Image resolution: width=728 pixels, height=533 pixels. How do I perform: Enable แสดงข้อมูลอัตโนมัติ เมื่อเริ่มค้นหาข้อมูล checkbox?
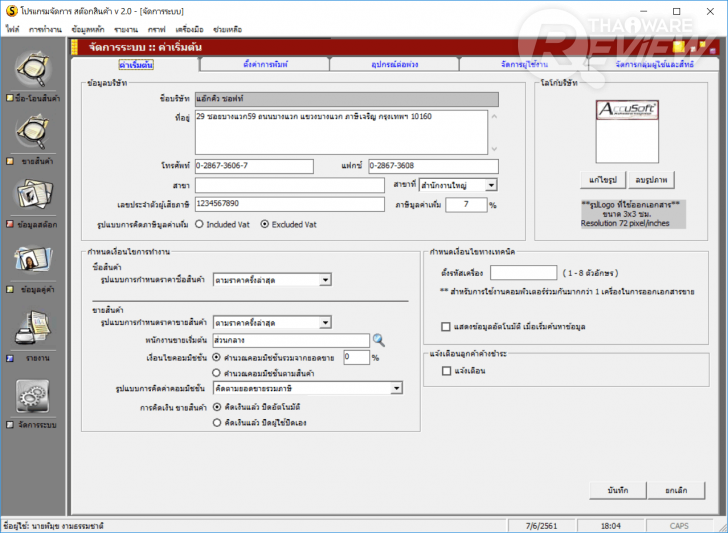pyautogui.click(x=446, y=327)
